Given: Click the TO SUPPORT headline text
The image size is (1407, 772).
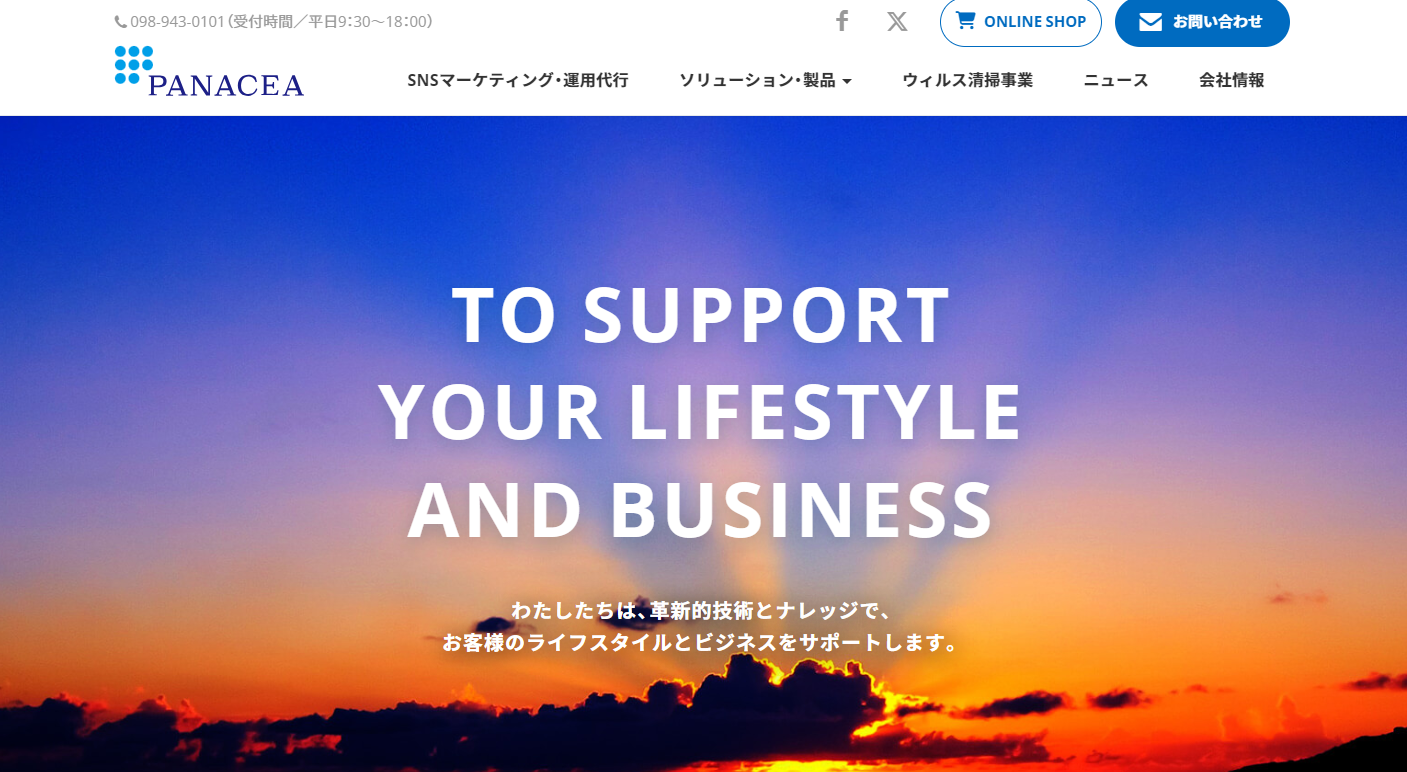Looking at the screenshot, I should click(x=701, y=315).
